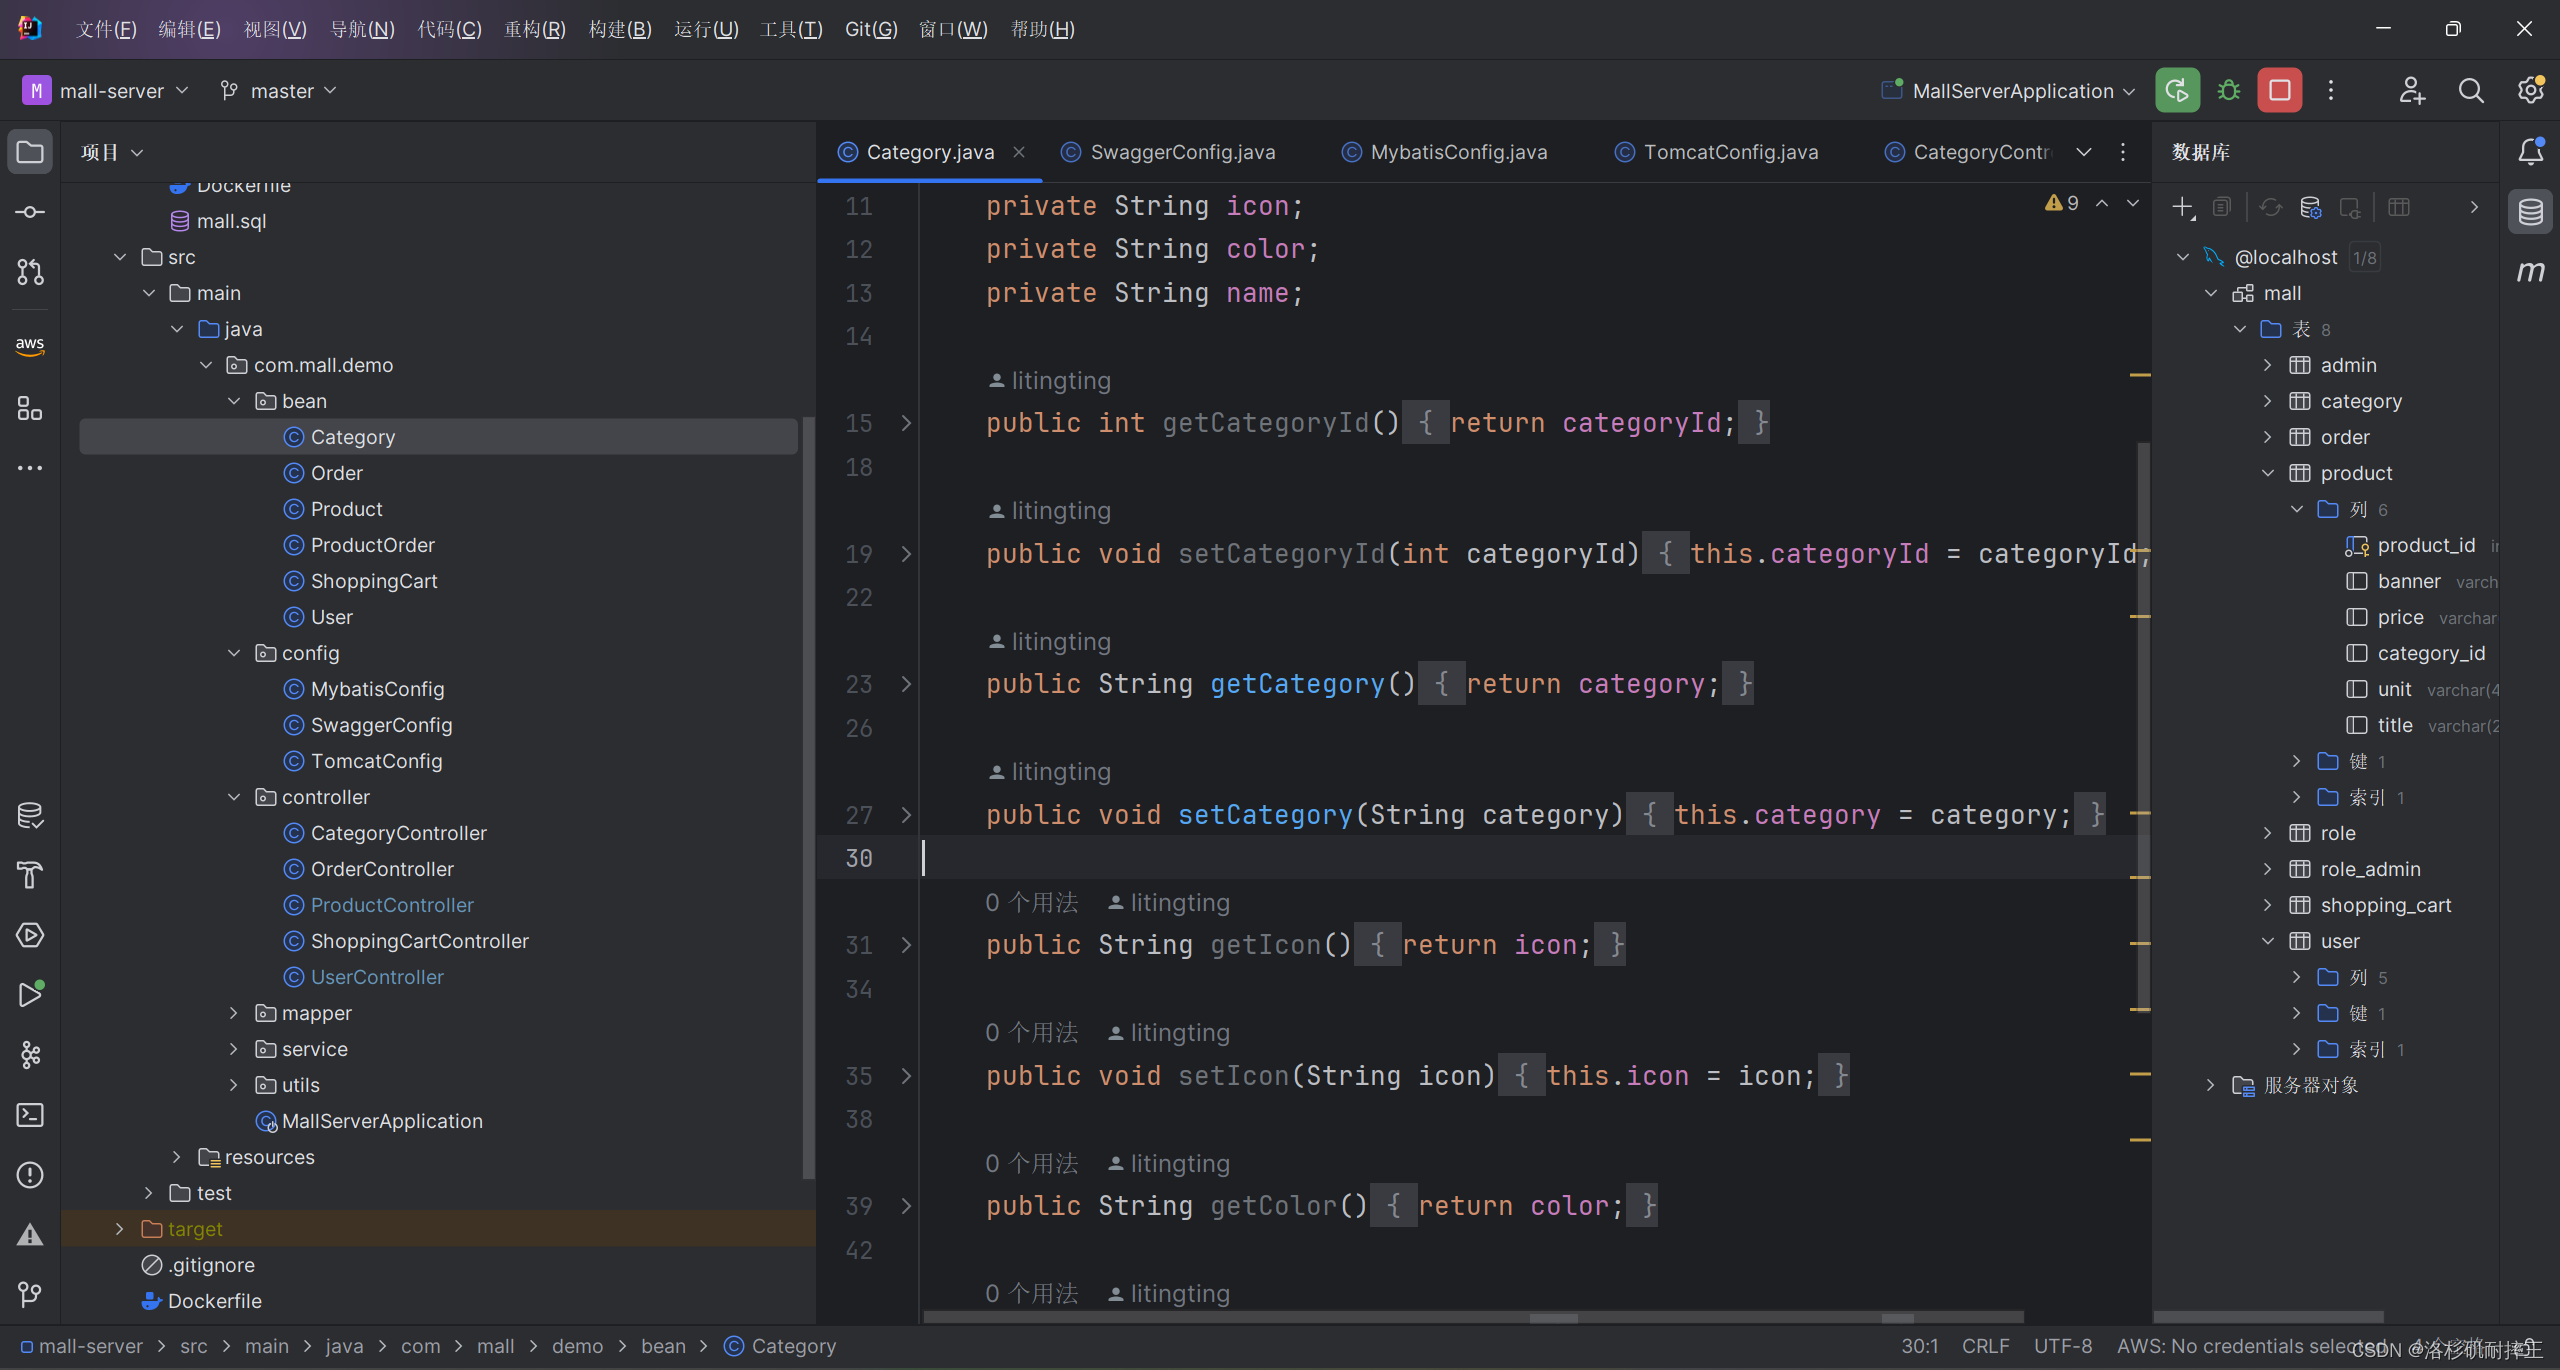Image resolution: width=2560 pixels, height=1370 pixels.
Task: Click bean in the breadcrumb path
Action: [663, 1346]
